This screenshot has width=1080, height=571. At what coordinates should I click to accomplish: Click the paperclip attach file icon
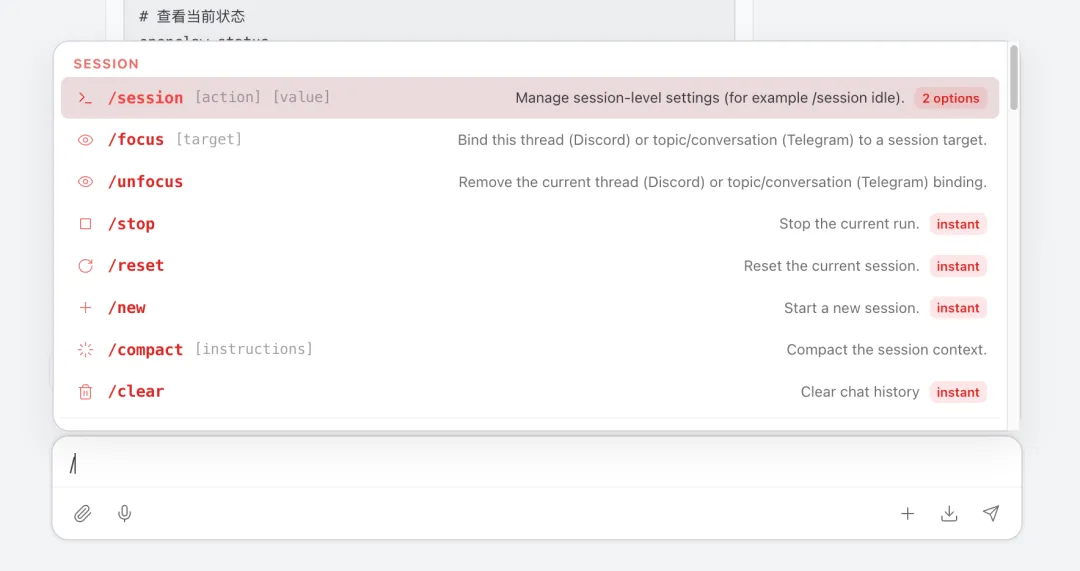pyautogui.click(x=83, y=514)
